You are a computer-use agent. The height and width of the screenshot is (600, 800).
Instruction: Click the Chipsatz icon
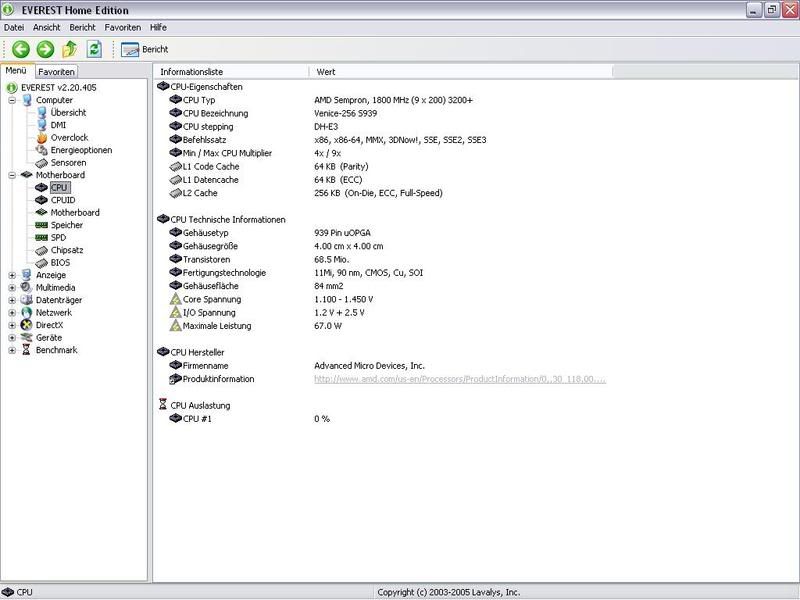pos(42,250)
